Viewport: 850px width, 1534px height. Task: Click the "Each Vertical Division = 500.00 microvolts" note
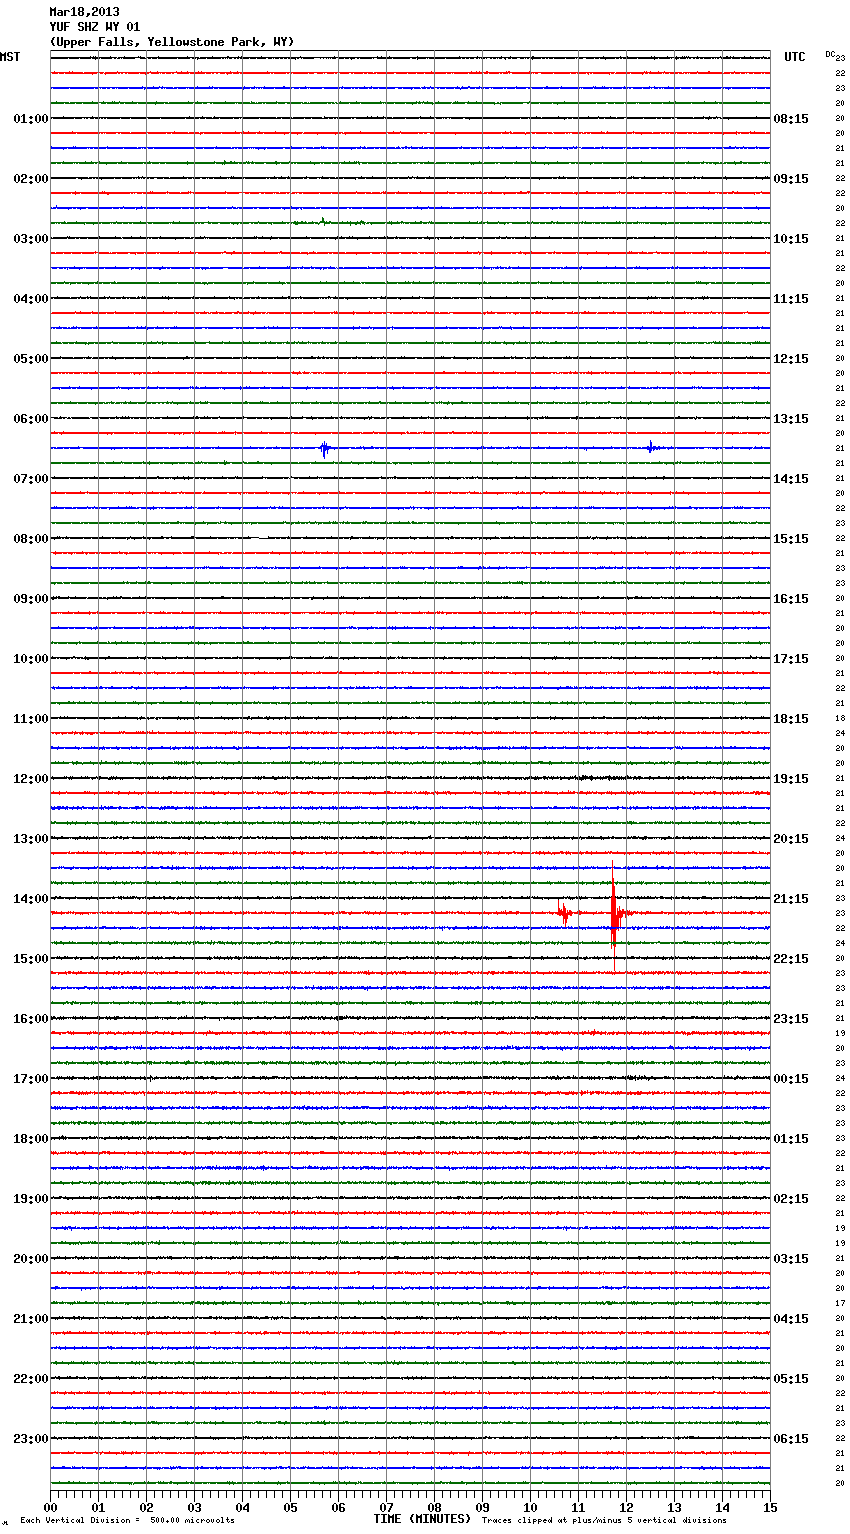tap(127, 1521)
